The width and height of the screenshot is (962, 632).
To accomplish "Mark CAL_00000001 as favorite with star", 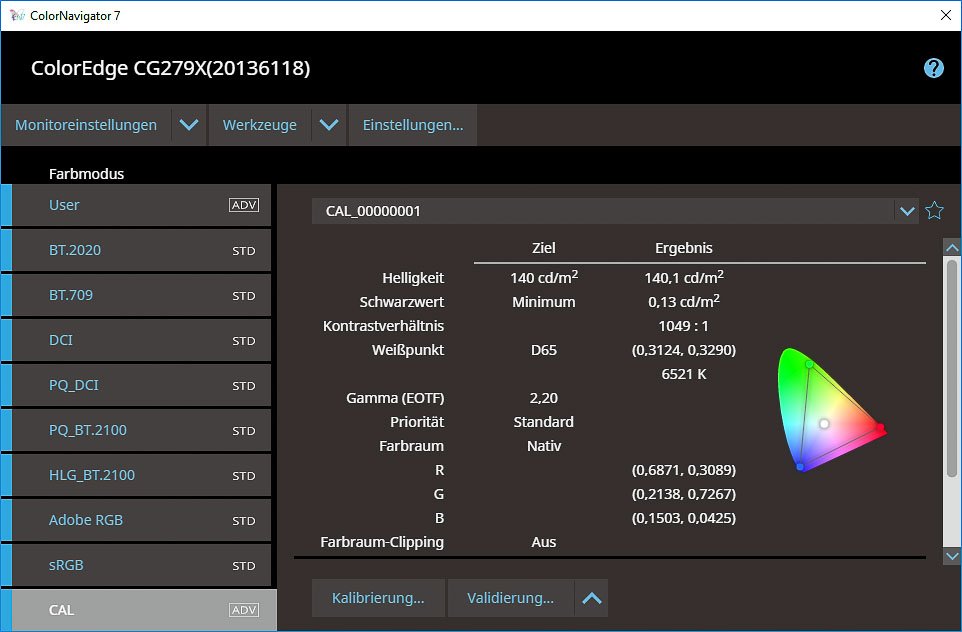I will coord(934,210).
